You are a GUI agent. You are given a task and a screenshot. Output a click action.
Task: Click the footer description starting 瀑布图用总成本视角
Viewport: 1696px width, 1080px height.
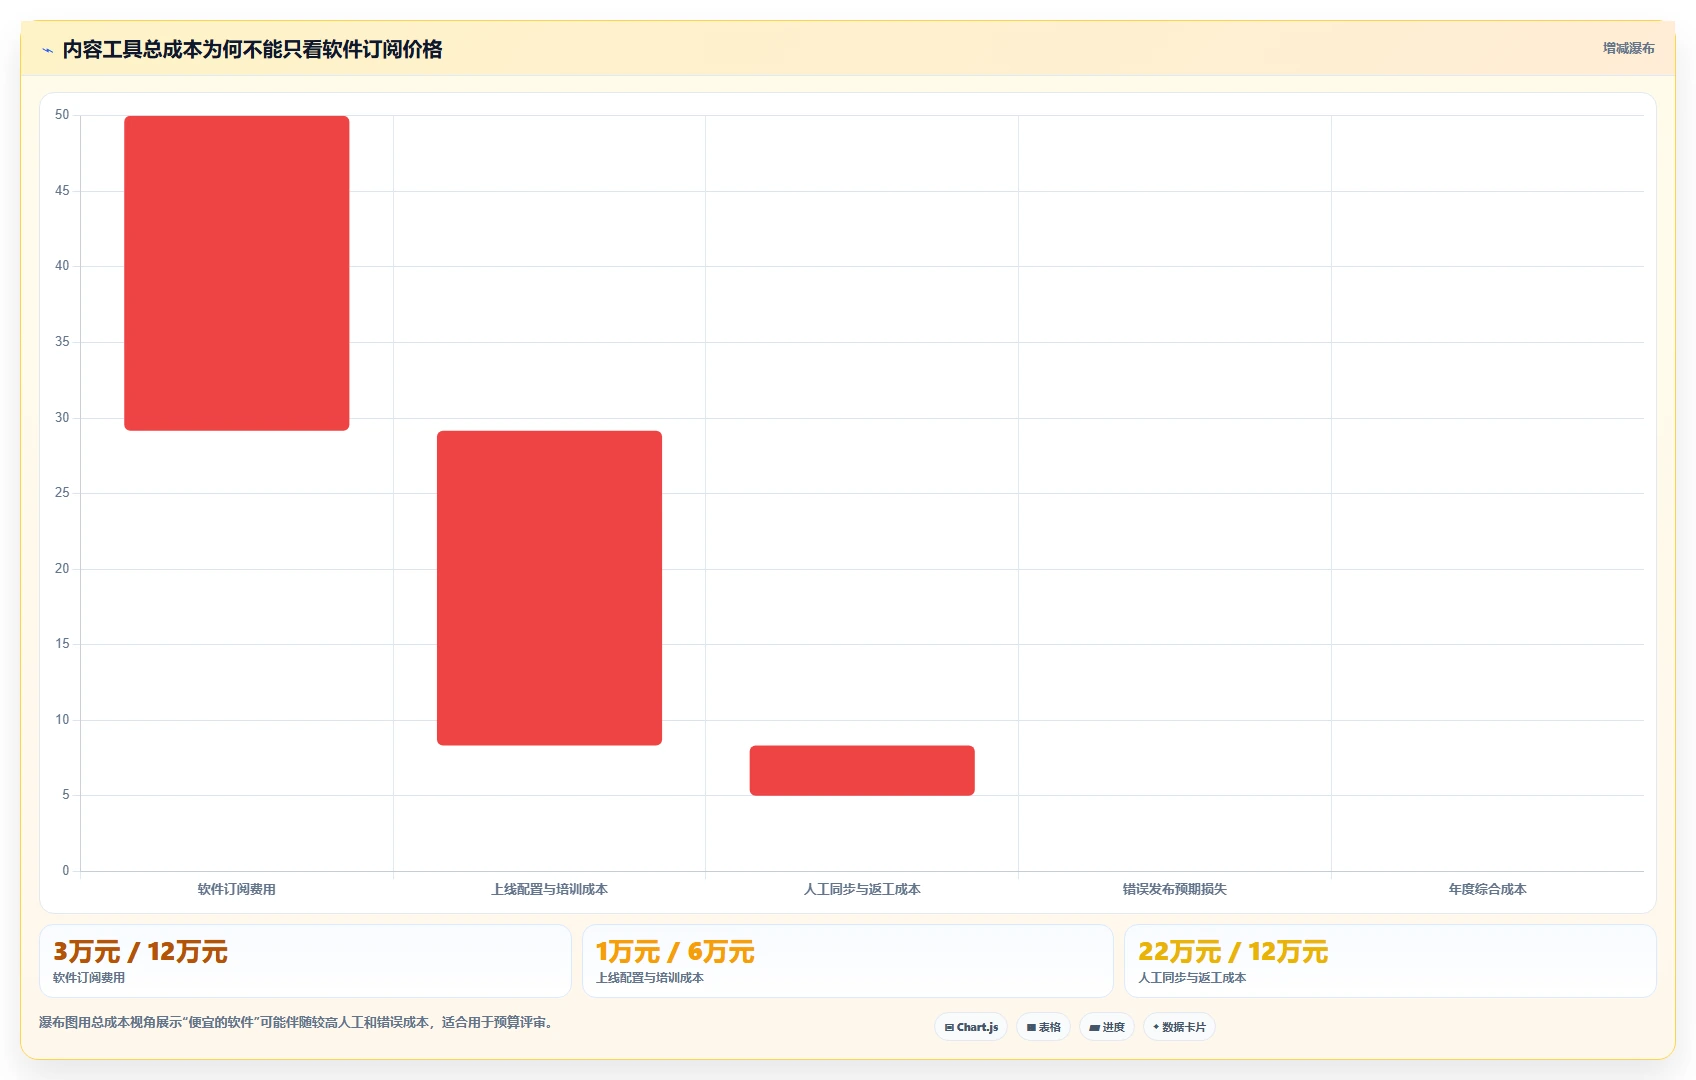(296, 1022)
